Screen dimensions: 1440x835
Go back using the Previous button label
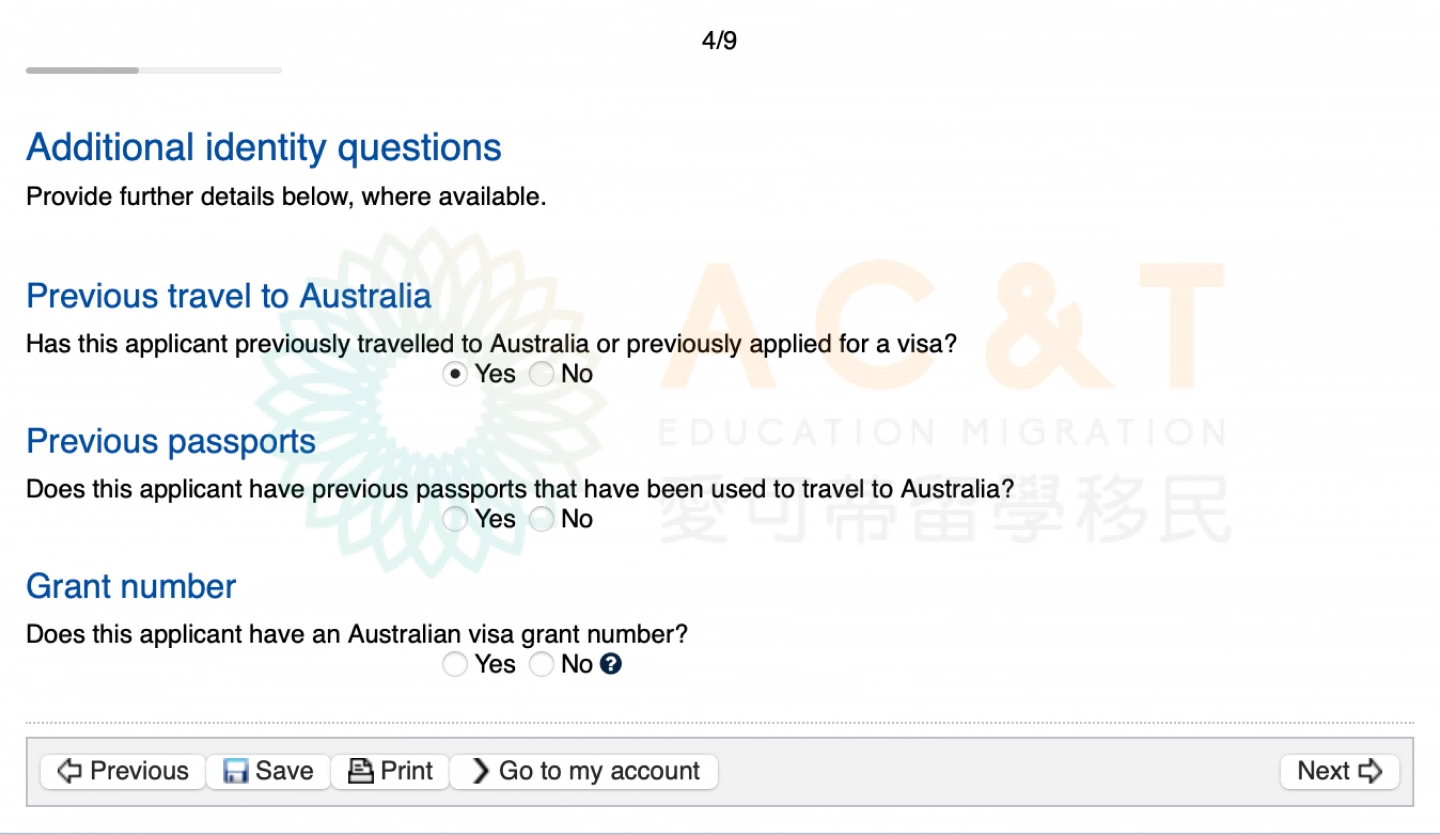(x=139, y=771)
